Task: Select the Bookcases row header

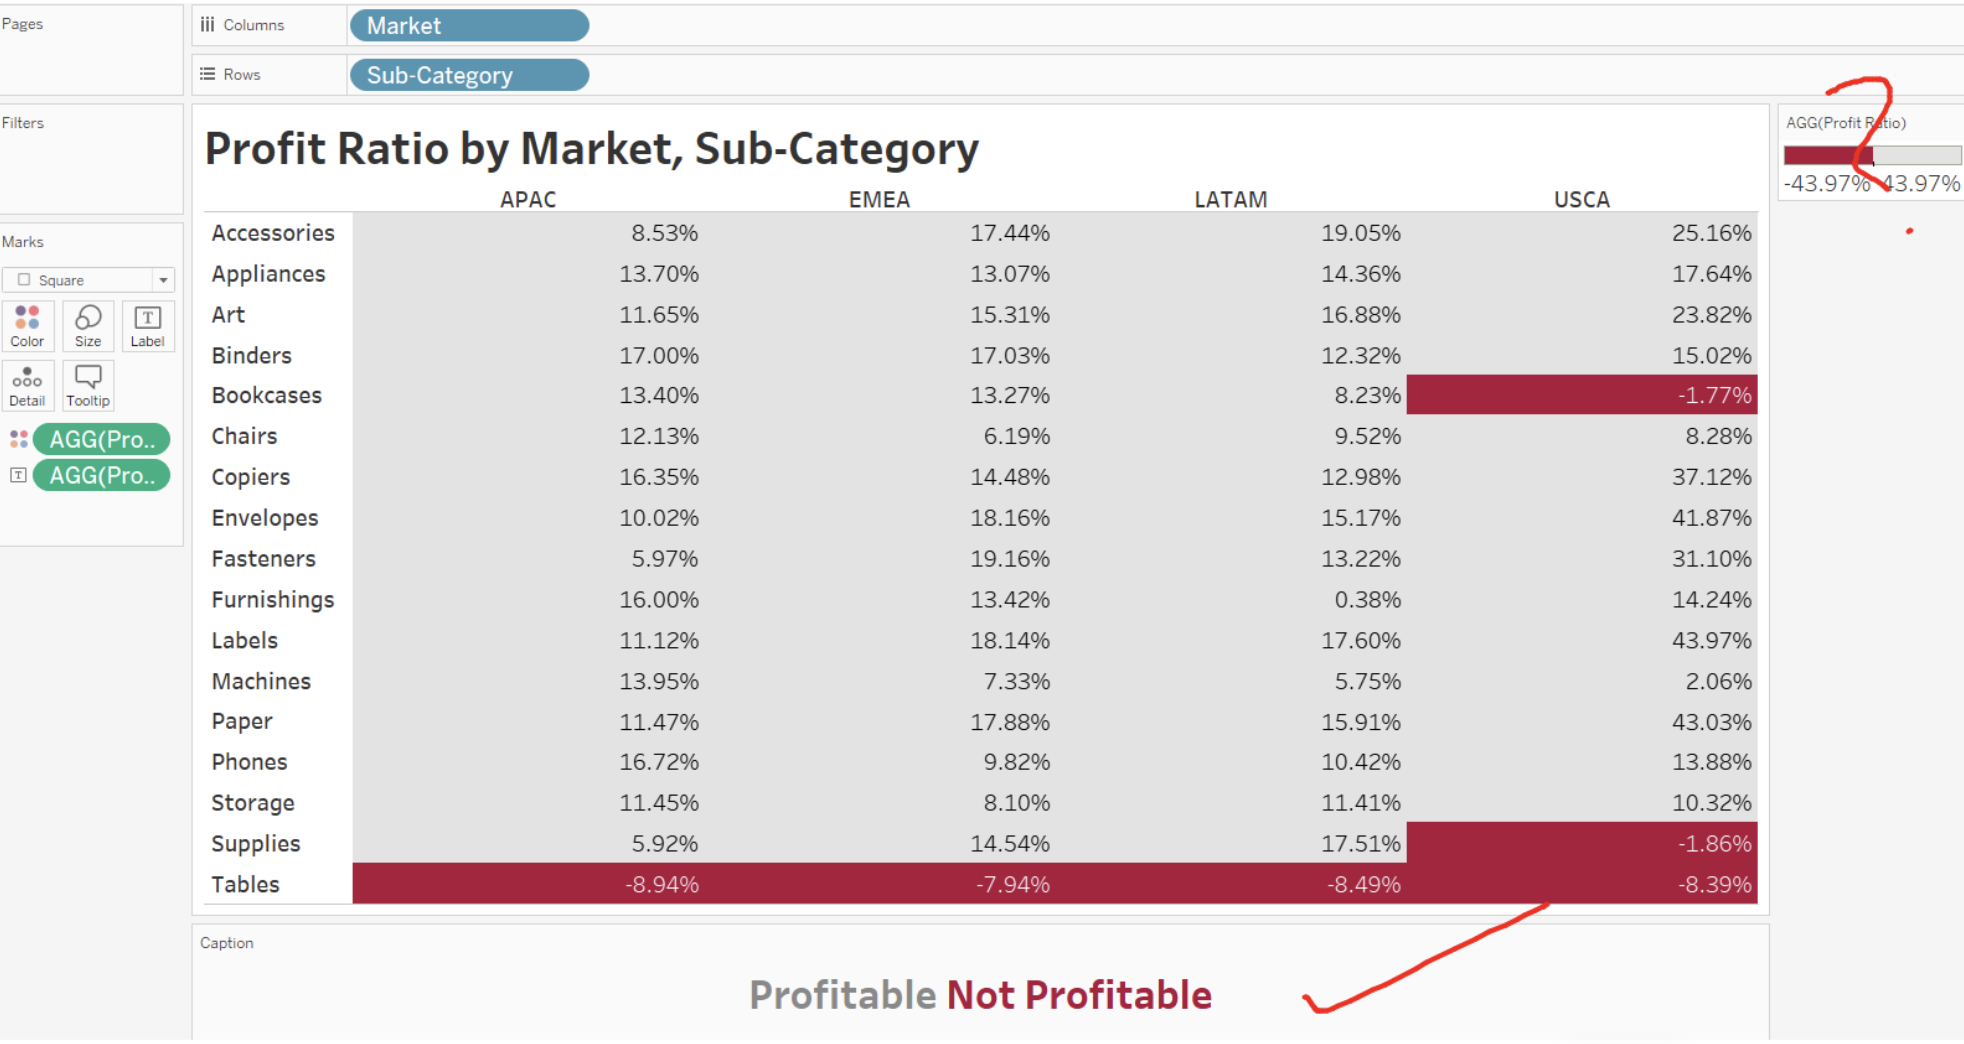Action: (x=266, y=395)
